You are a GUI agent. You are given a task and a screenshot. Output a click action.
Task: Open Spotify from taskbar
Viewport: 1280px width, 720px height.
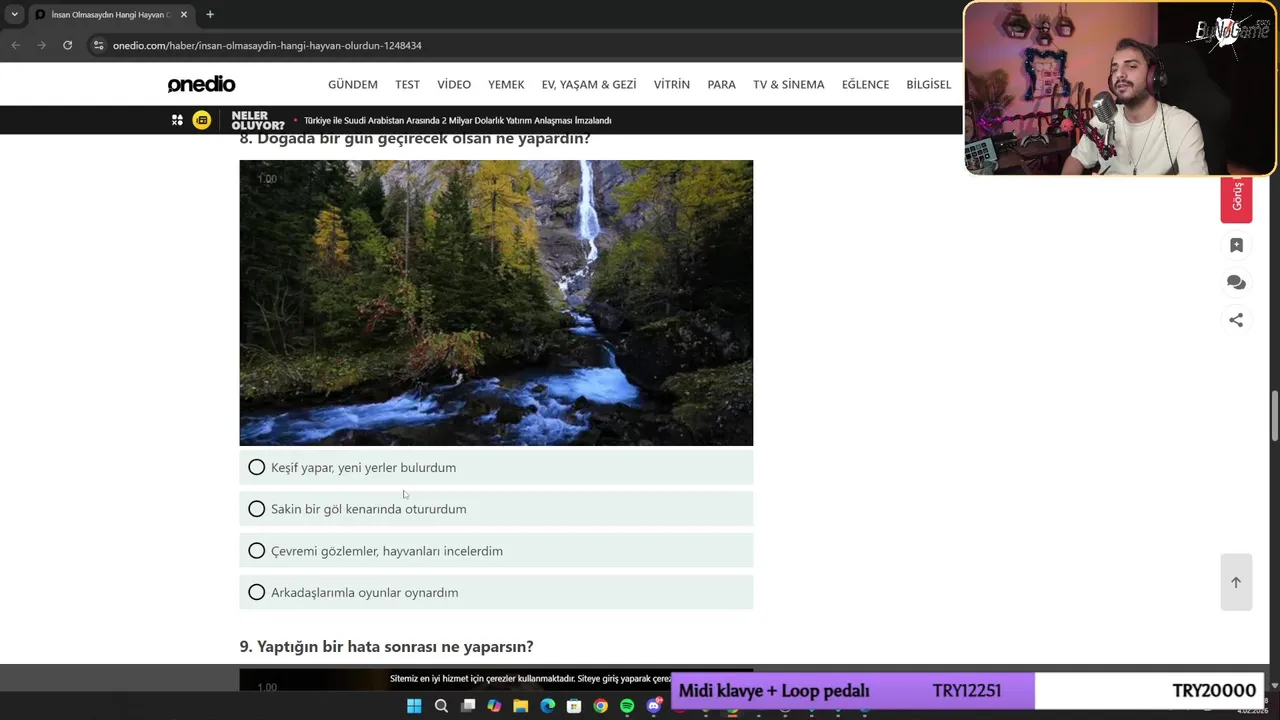(x=627, y=706)
